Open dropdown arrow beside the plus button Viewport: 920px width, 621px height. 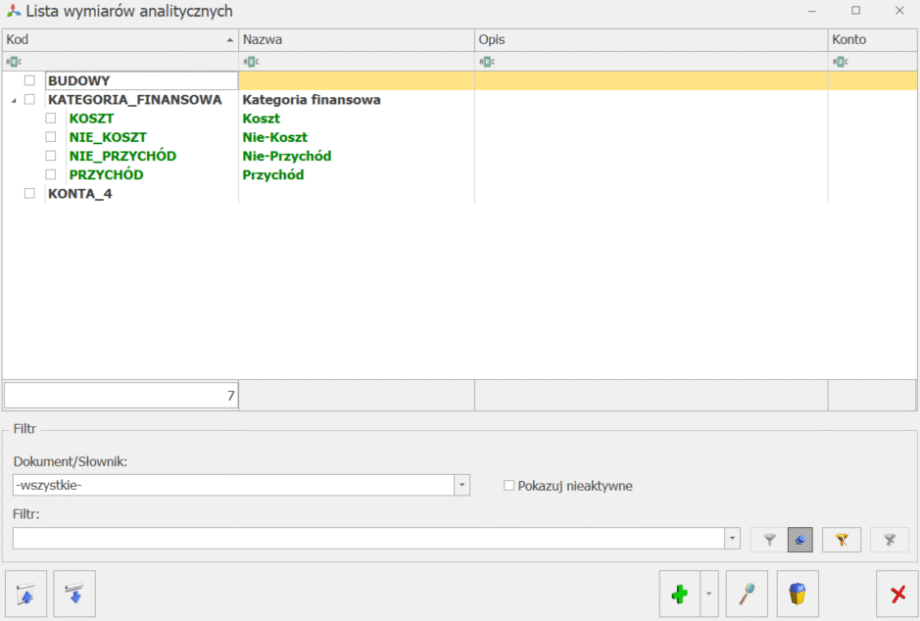pyautogui.click(x=710, y=594)
